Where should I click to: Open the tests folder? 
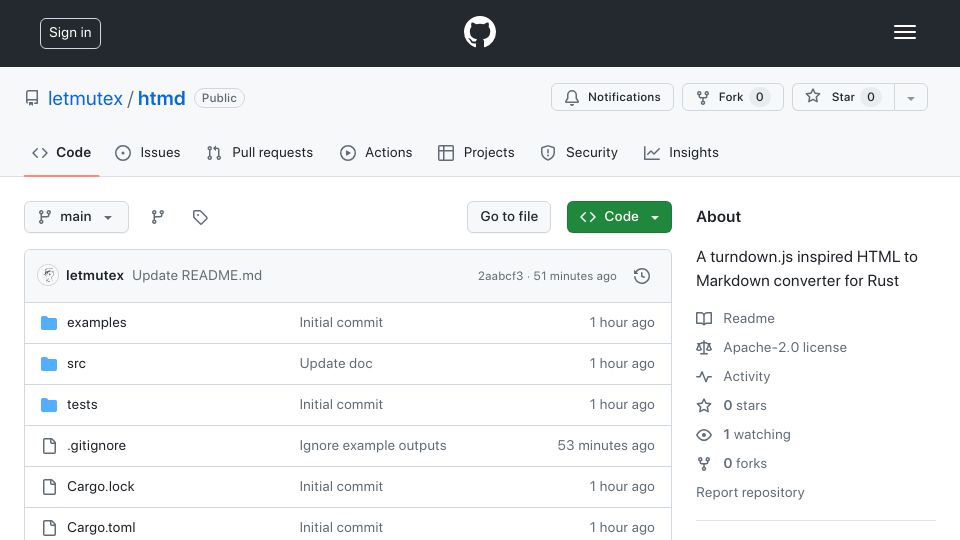click(82, 405)
